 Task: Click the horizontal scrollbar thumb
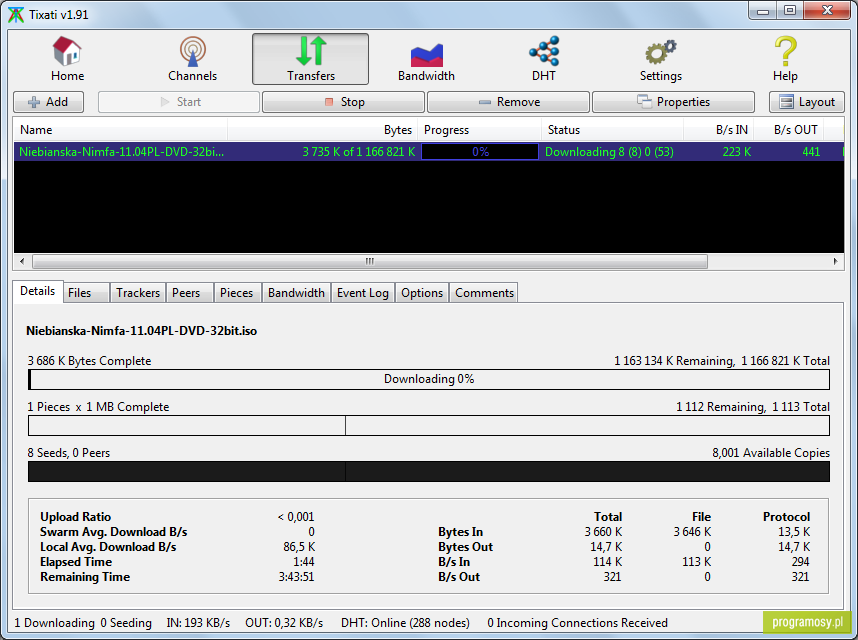370,261
